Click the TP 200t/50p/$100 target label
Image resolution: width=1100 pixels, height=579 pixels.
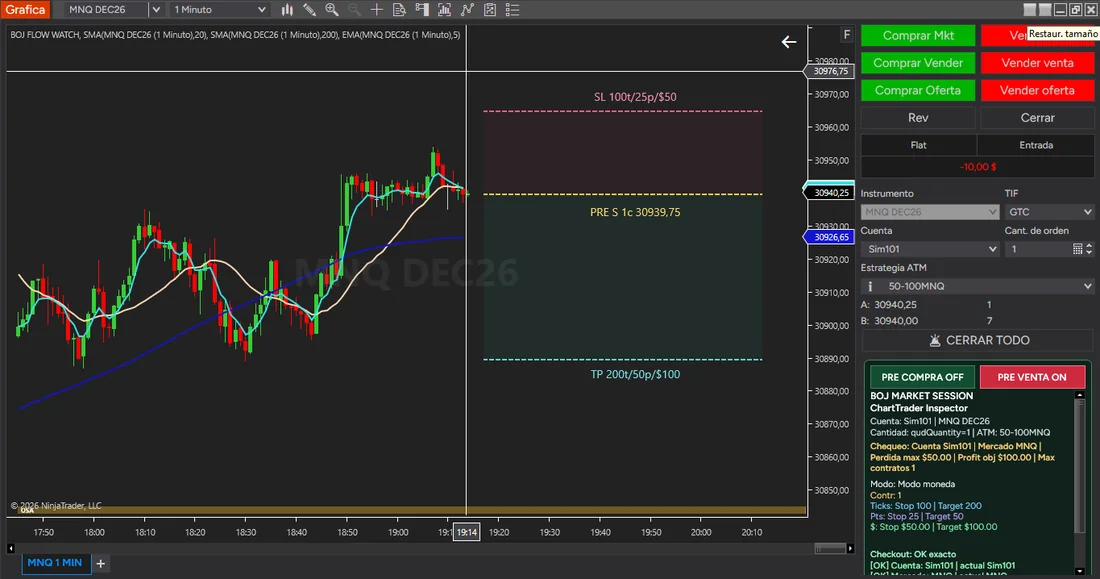click(635, 374)
